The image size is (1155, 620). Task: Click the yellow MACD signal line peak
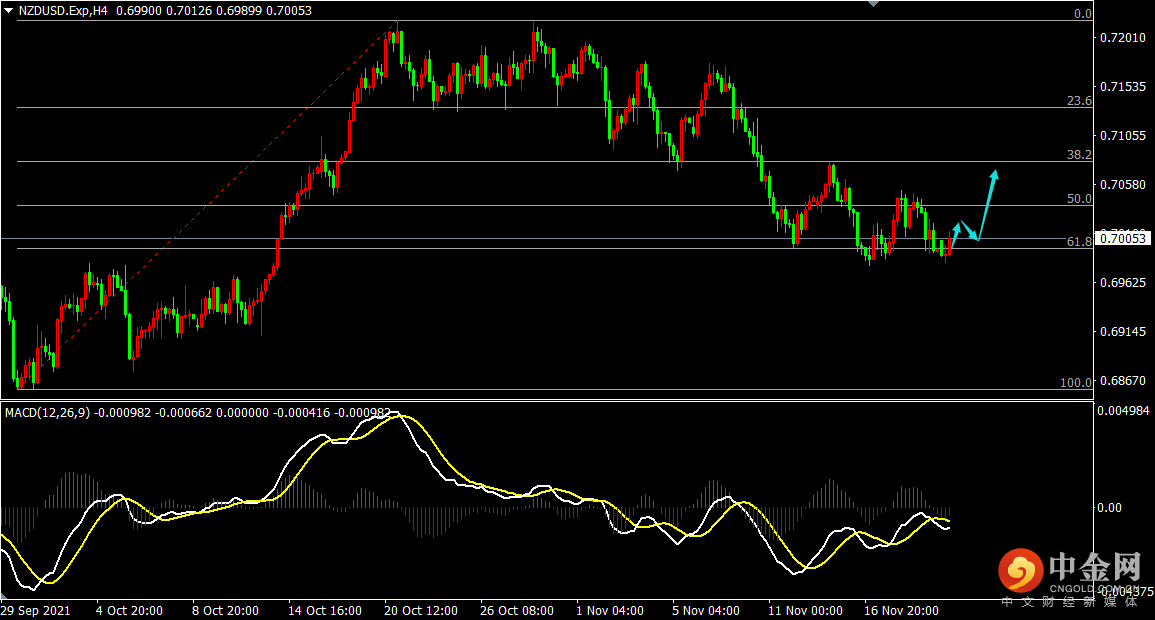pyautogui.click(x=397, y=415)
